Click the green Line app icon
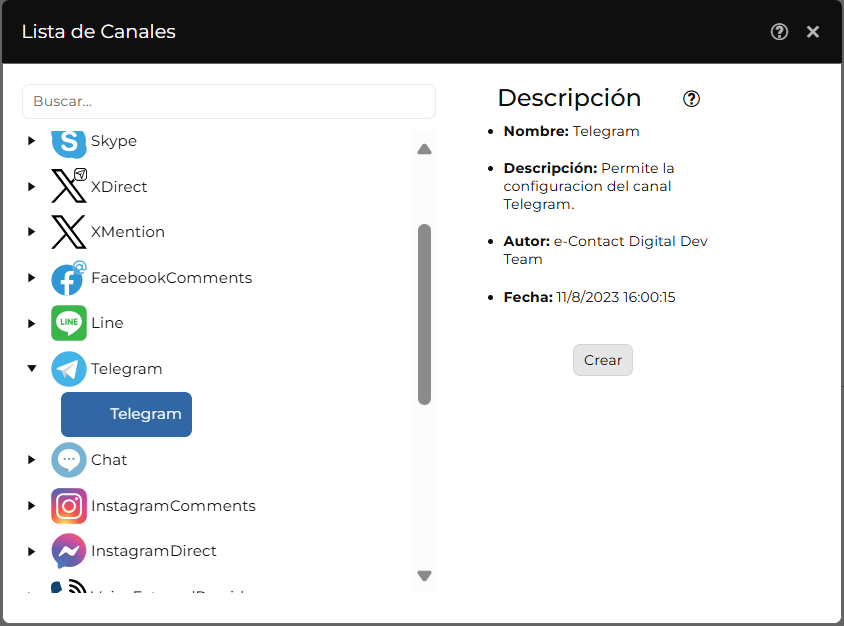This screenshot has width=844, height=626. (x=69, y=323)
